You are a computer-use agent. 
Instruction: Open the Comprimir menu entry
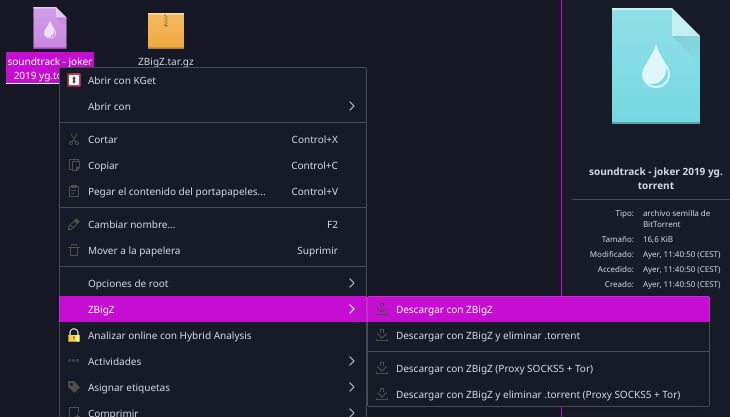(x=213, y=410)
